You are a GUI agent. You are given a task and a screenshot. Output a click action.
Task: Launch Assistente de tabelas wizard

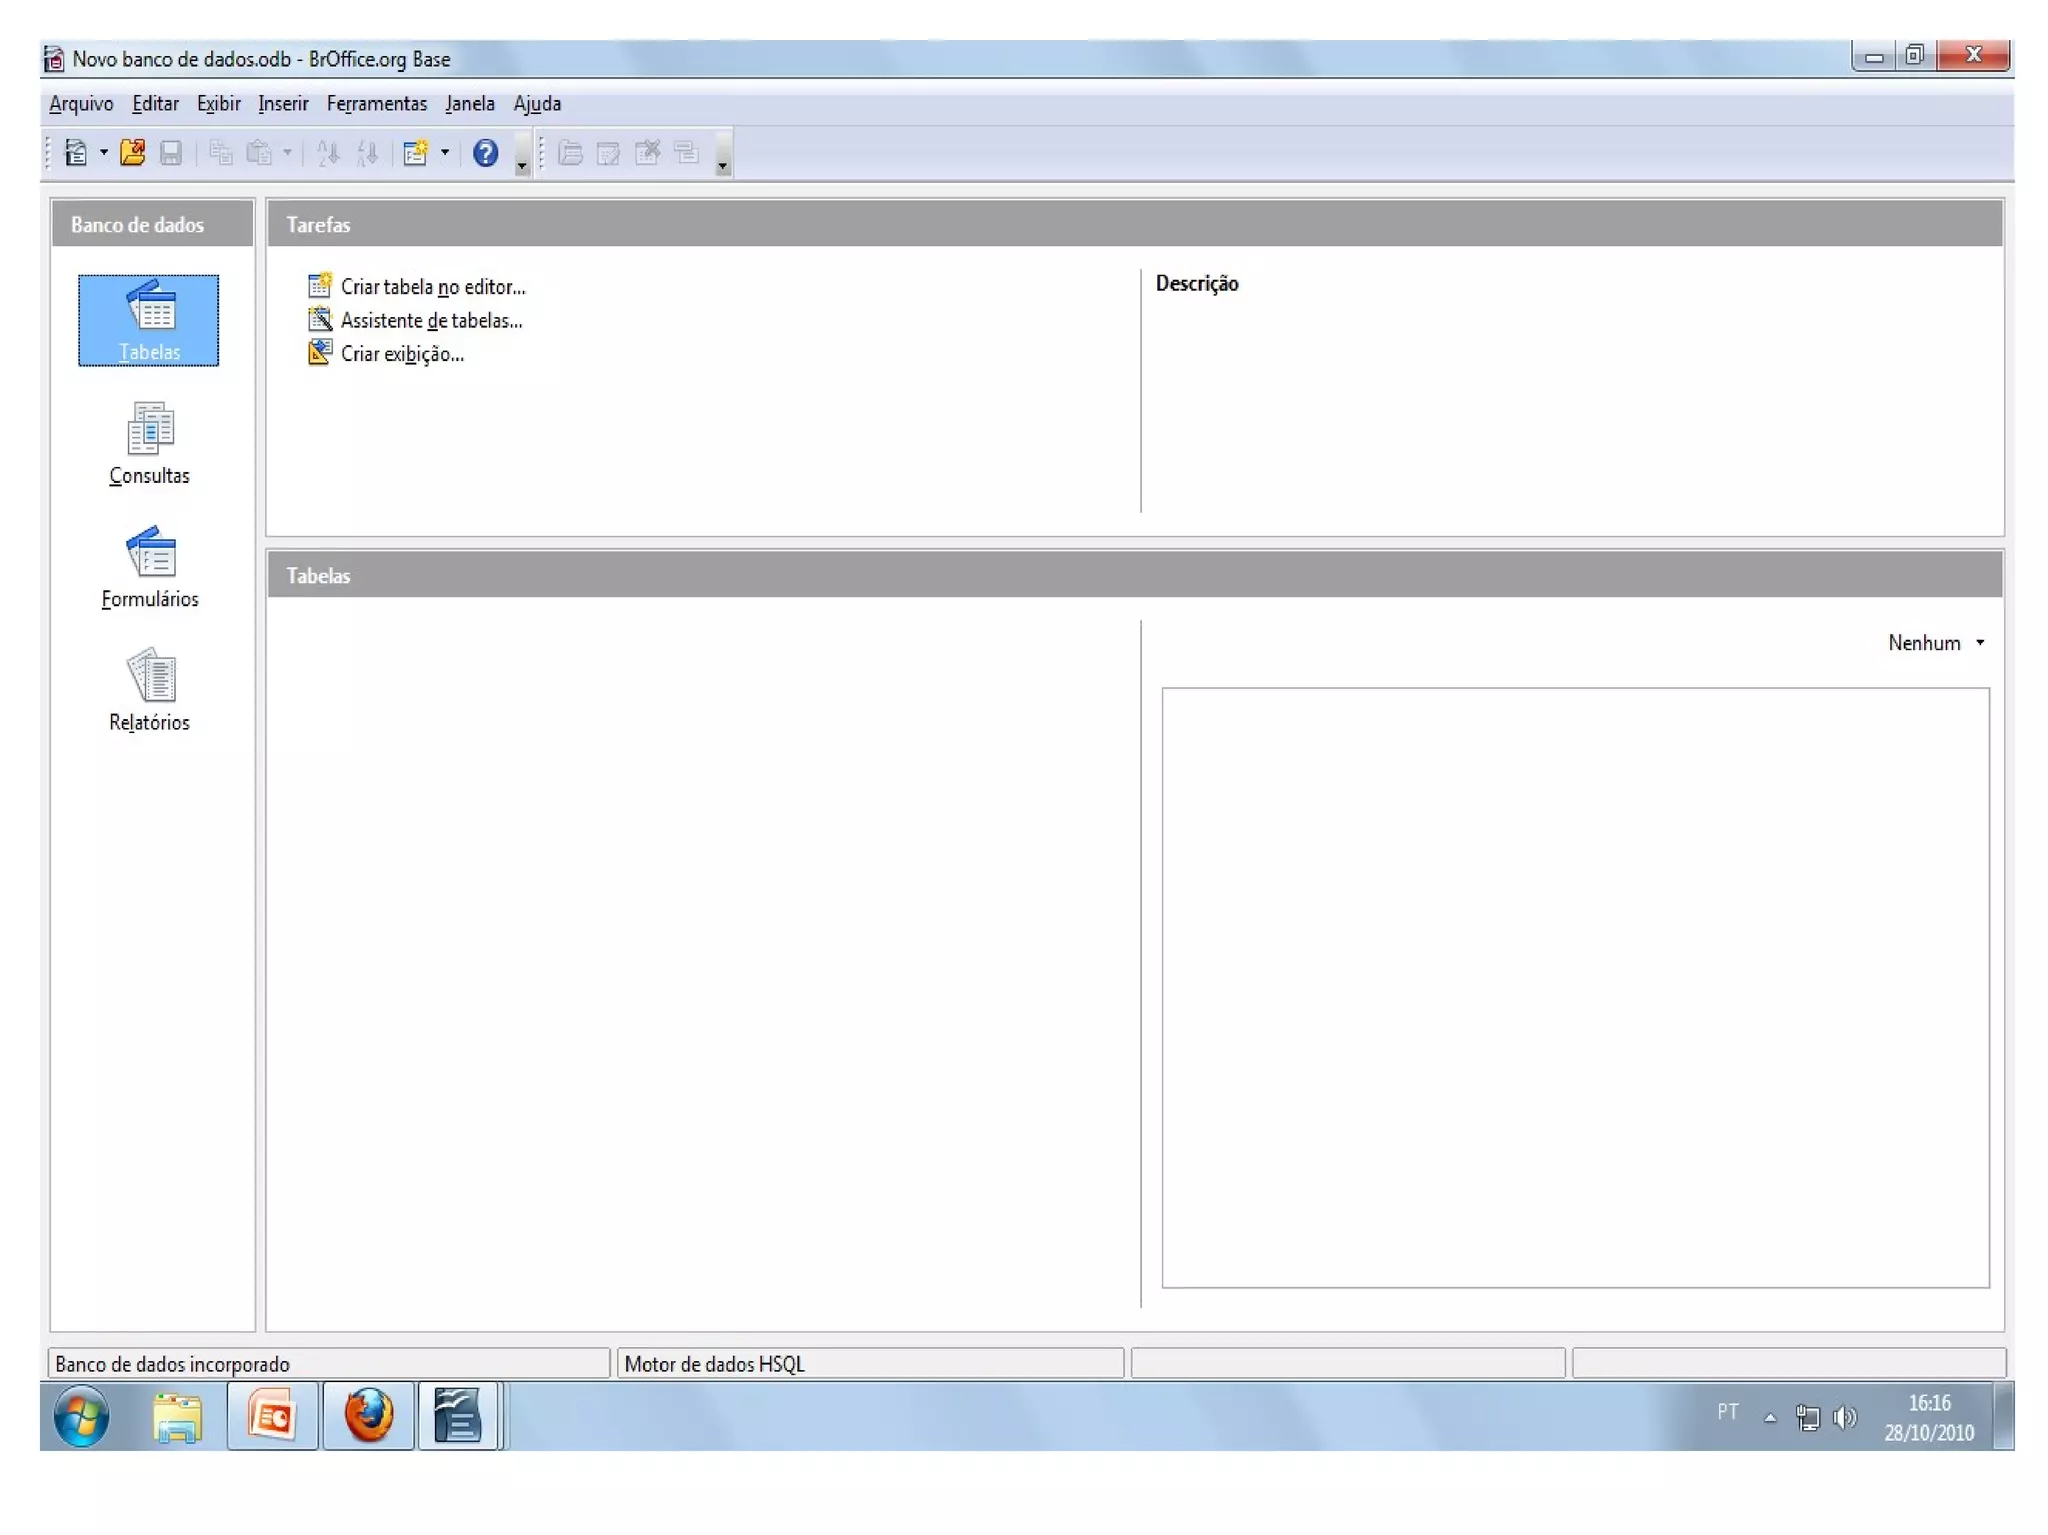pyautogui.click(x=431, y=321)
